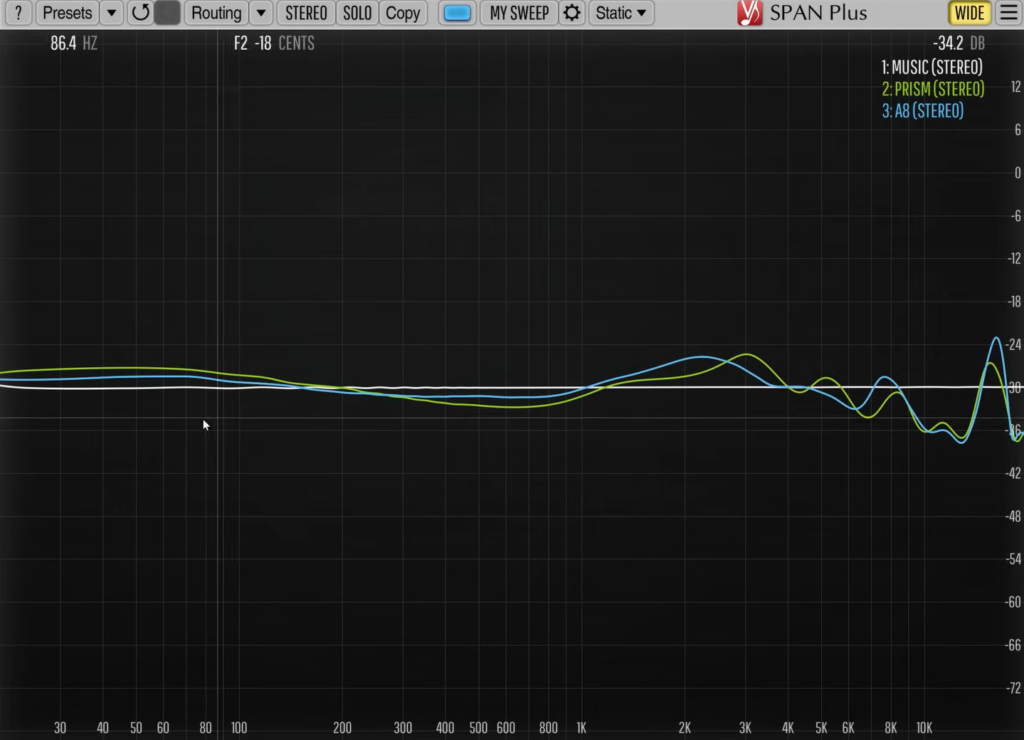Click the reset circular arrow icon
The height and width of the screenshot is (740, 1024).
[140, 13]
